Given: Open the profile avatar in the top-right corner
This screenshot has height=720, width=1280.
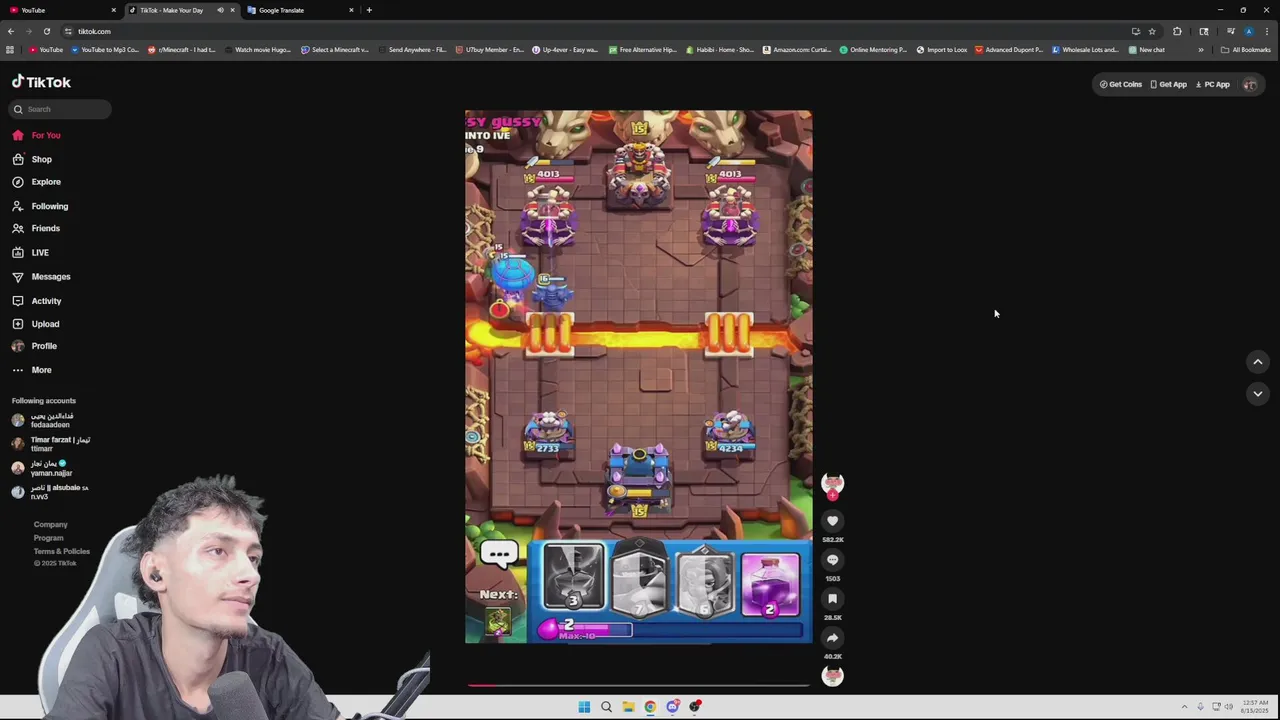Looking at the screenshot, I should 1250,84.
